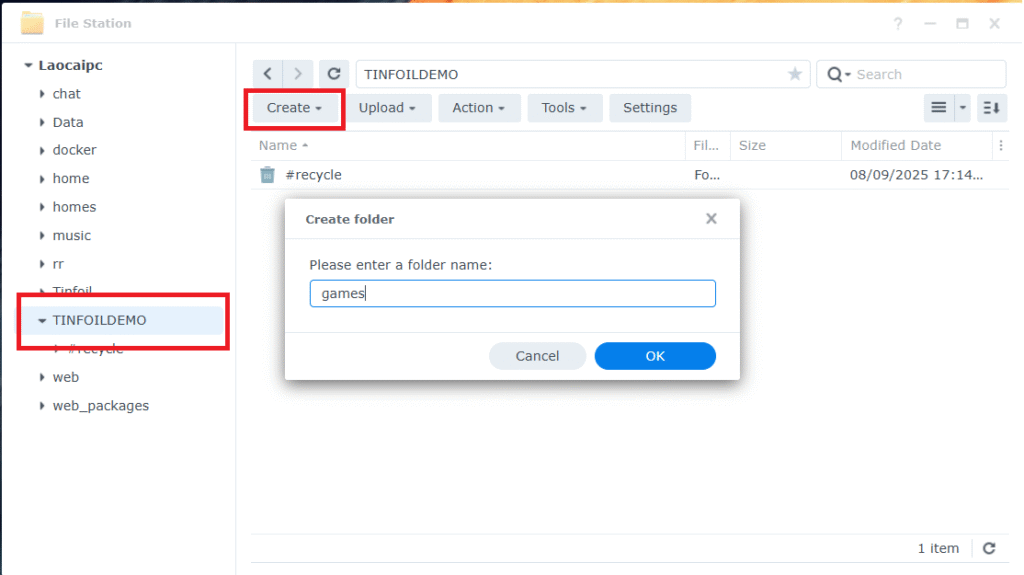Viewport: 1024px width, 575px height.
Task: Collapse the Laocaipc root tree node
Action: pos(28,66)
